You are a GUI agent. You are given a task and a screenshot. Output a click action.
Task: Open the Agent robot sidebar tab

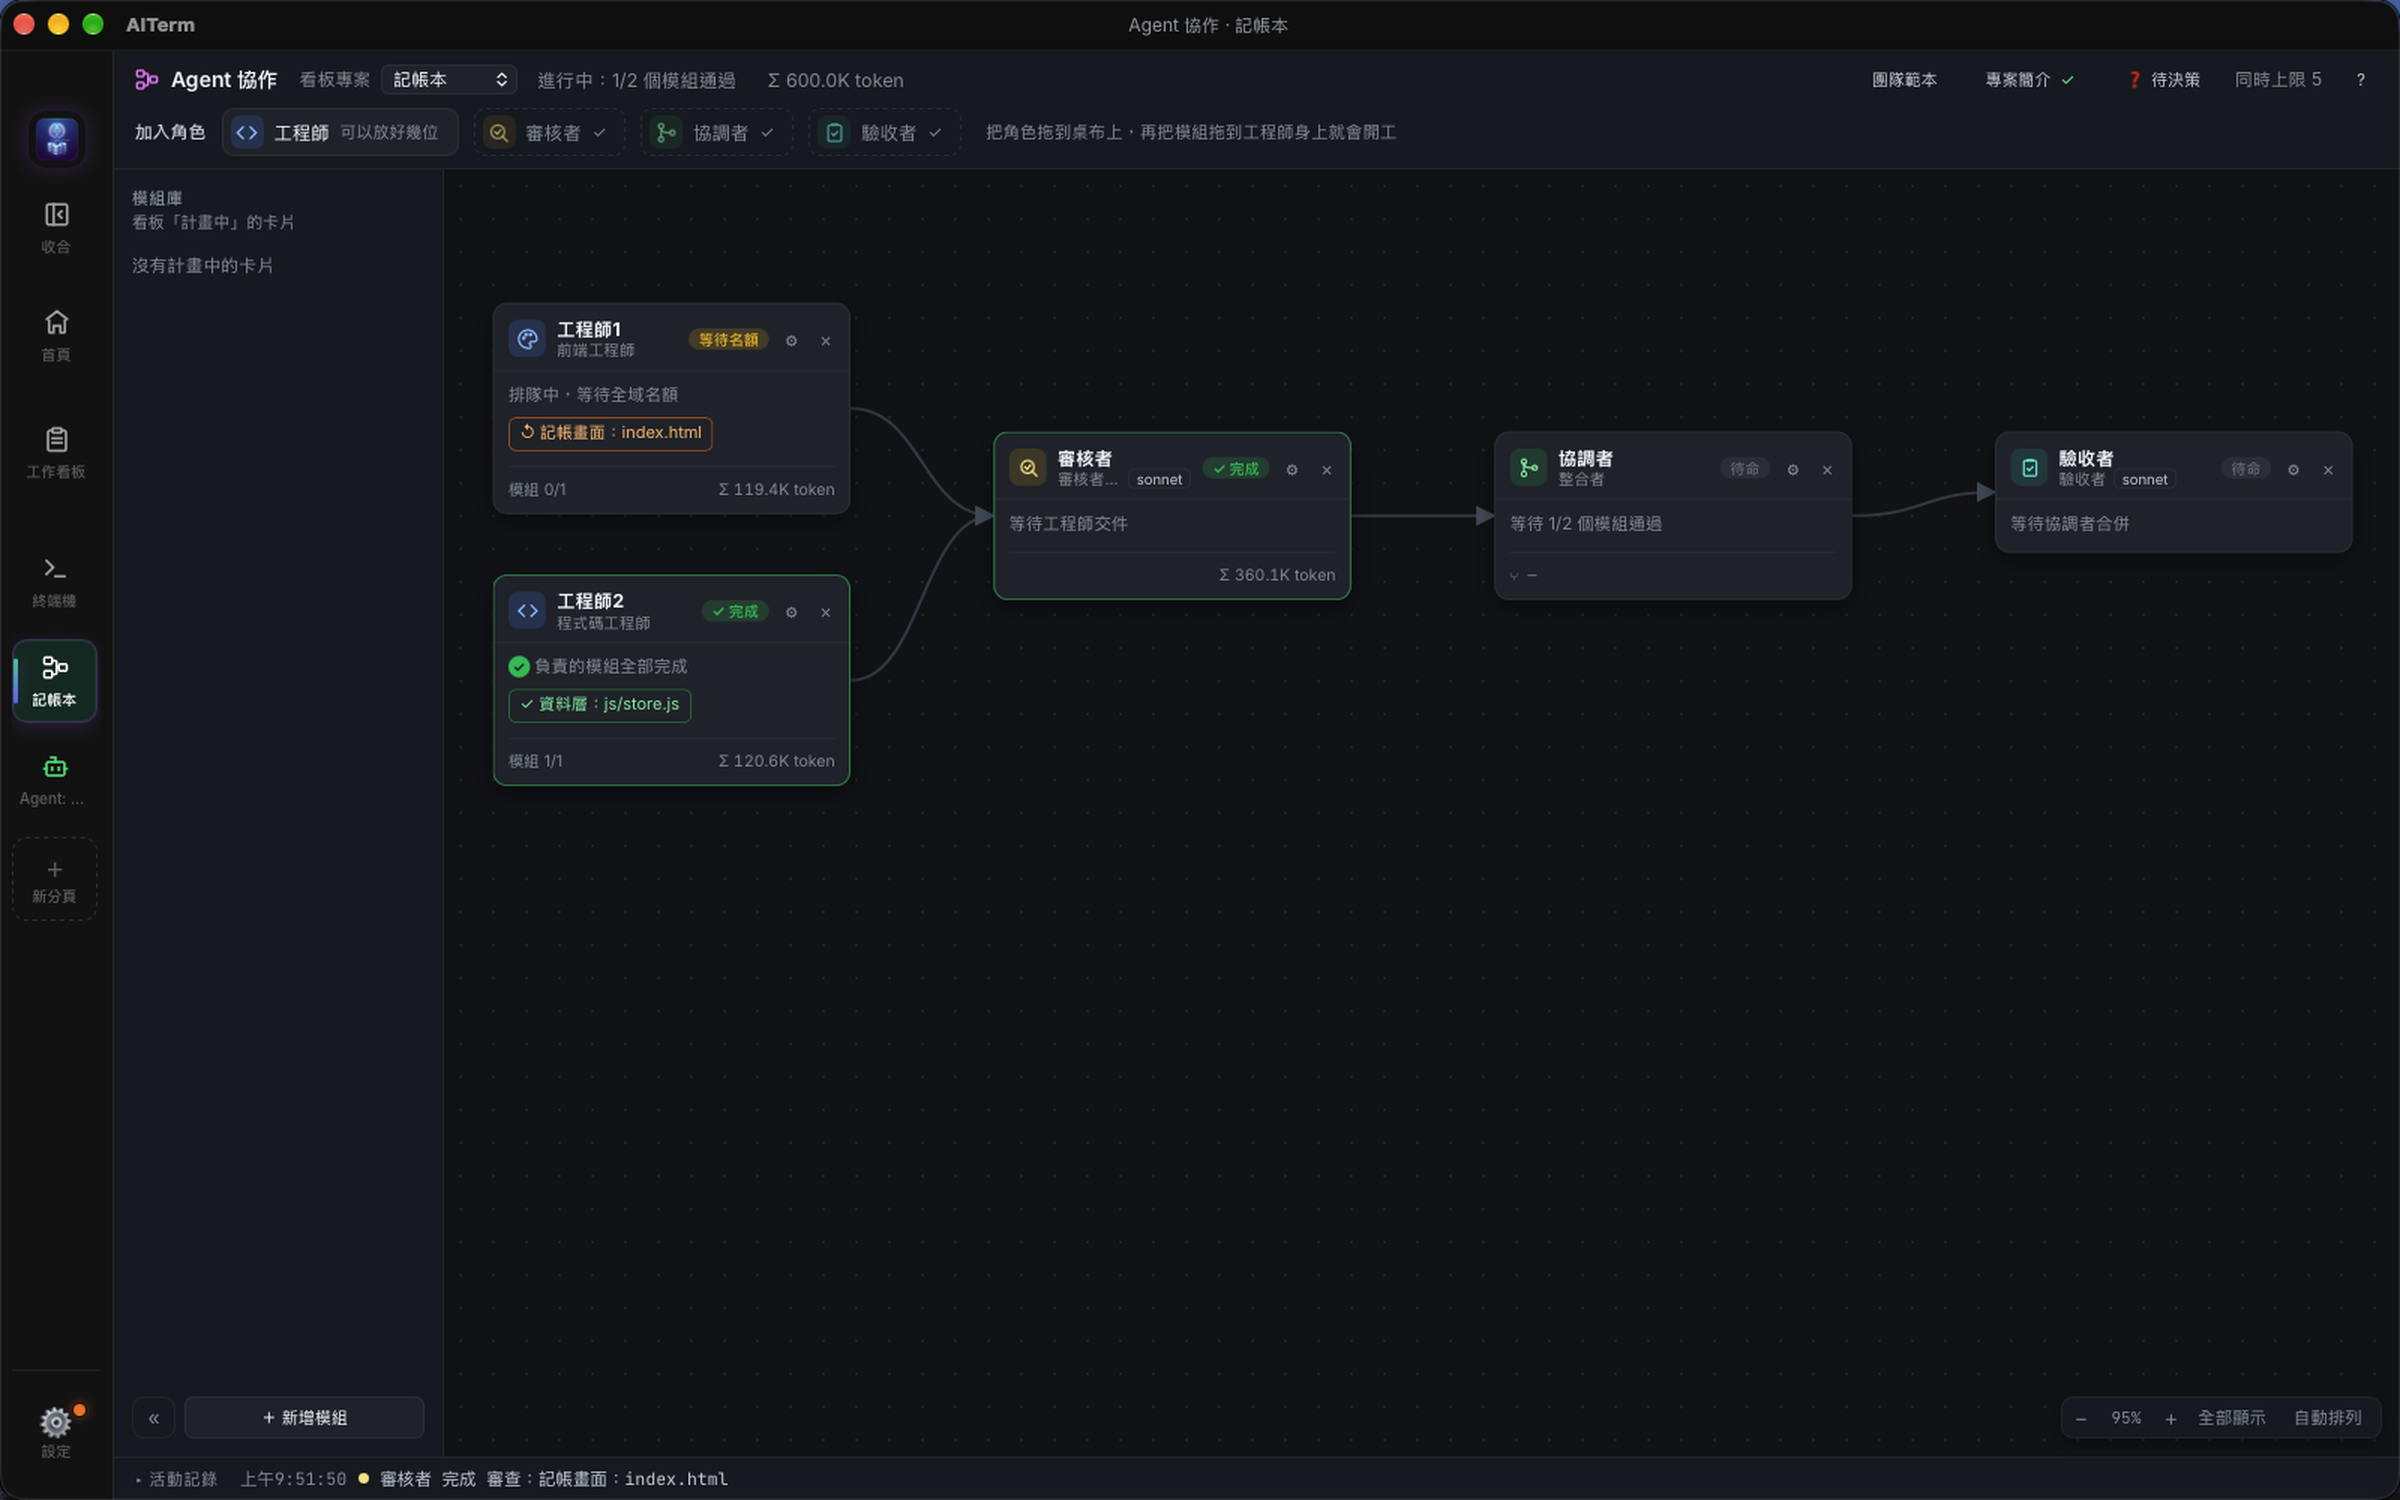(x=55, y=780)
